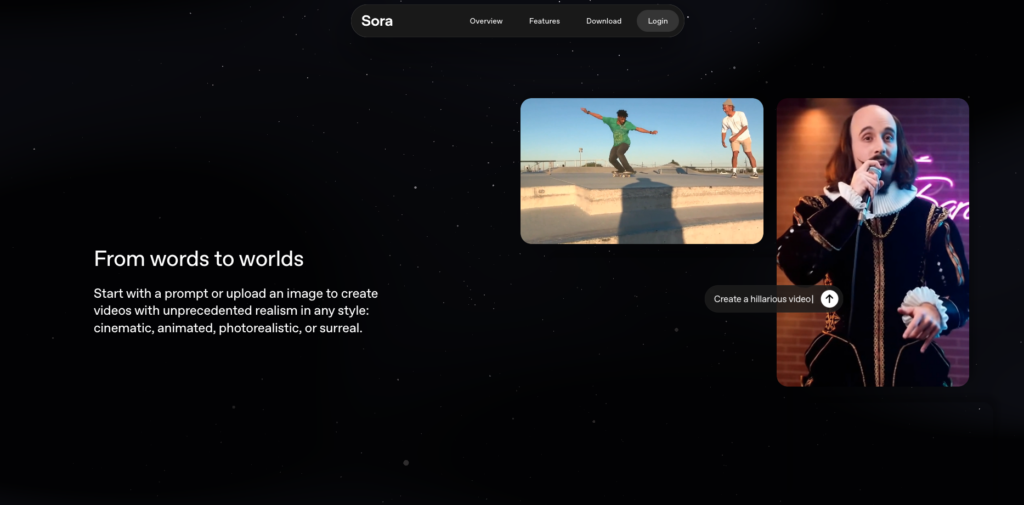
Task: Click the microphone held by the performer
Action: pos(874,174)
